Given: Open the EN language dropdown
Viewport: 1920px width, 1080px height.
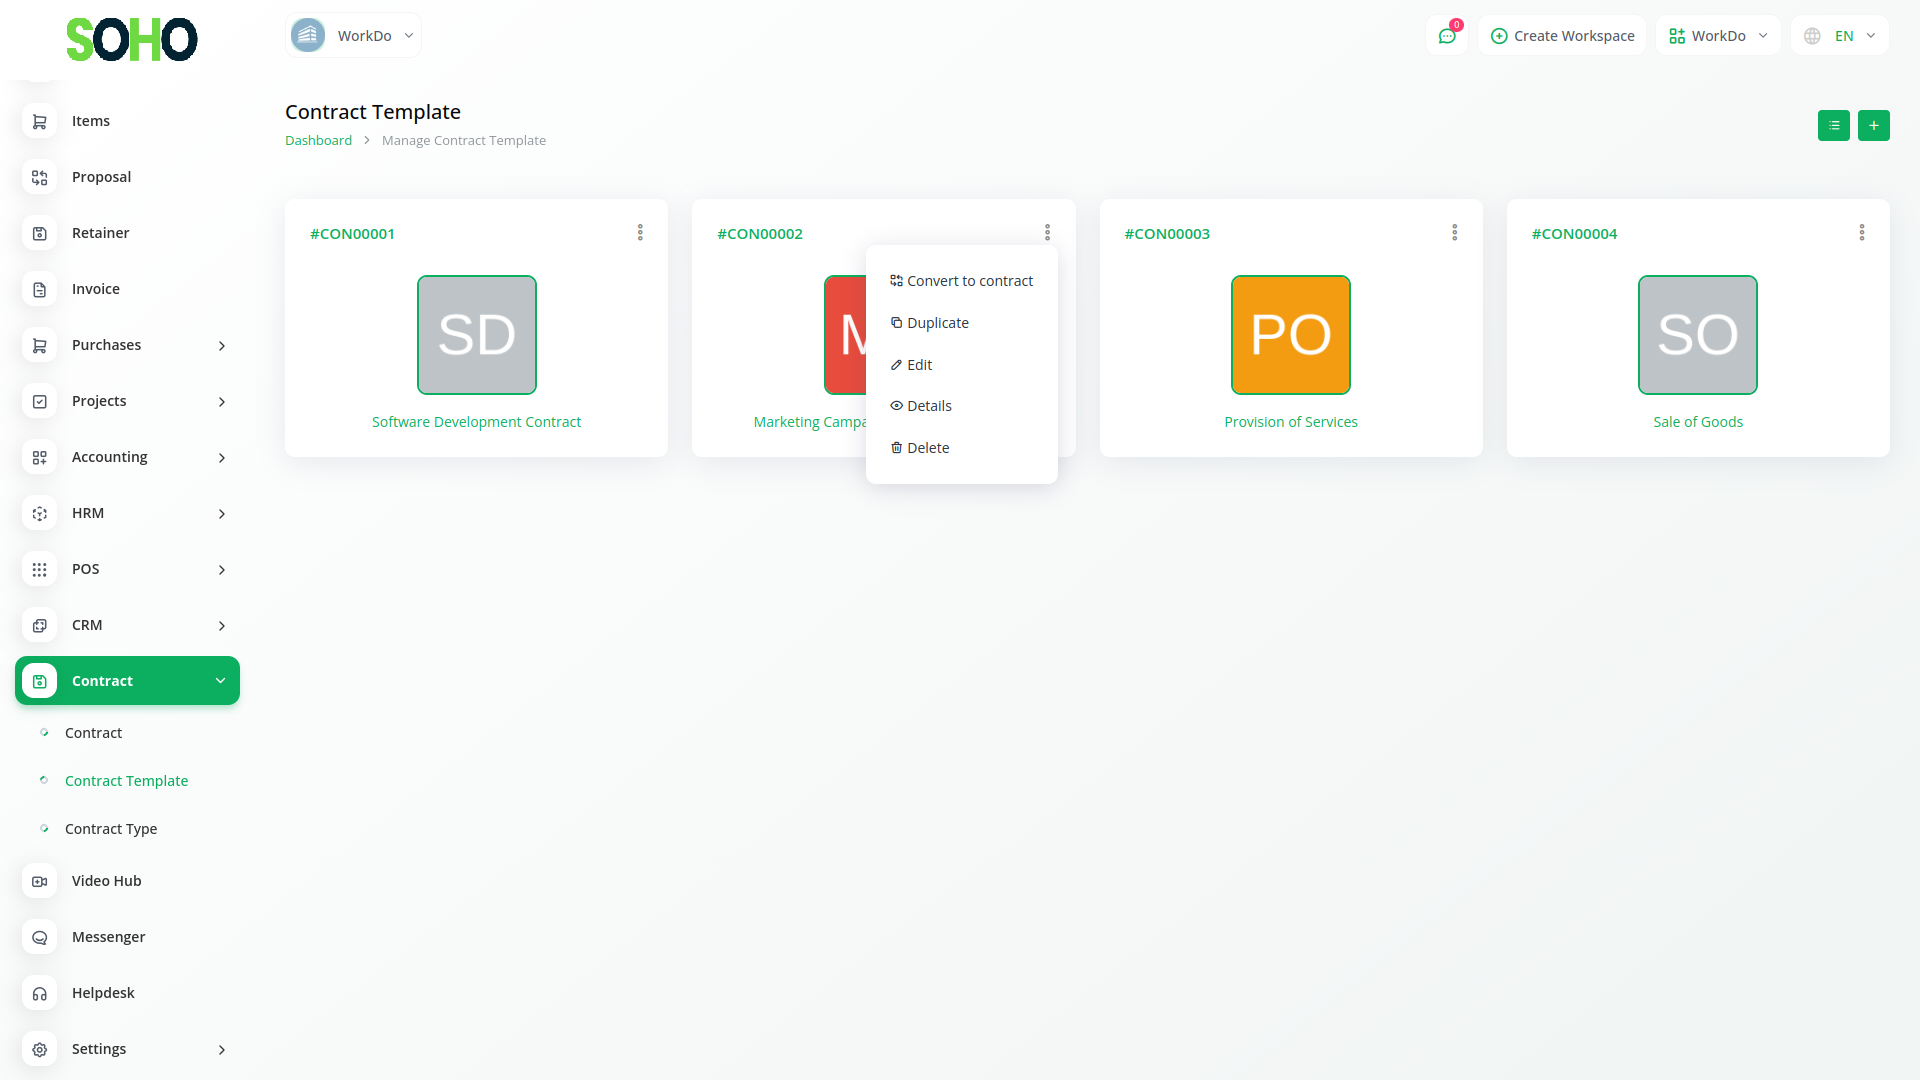Looking at the screenshot, I should 1840,36.
